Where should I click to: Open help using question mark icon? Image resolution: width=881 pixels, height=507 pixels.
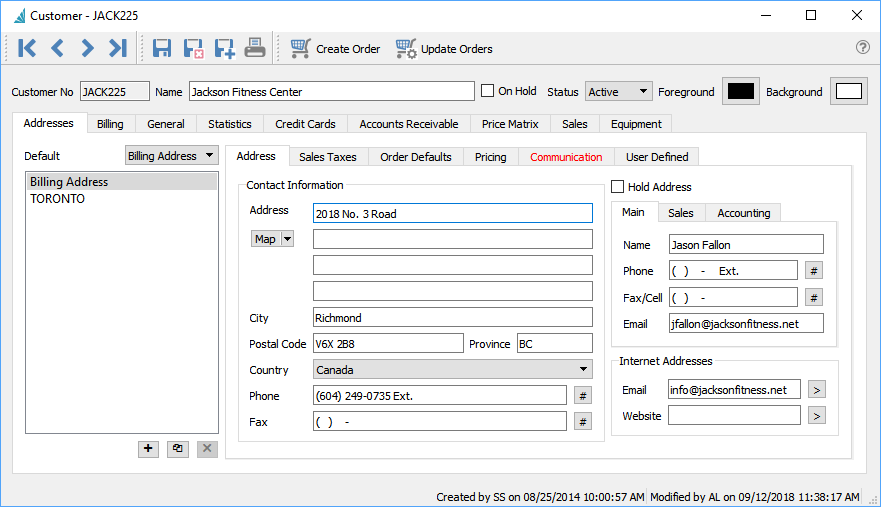863,48
